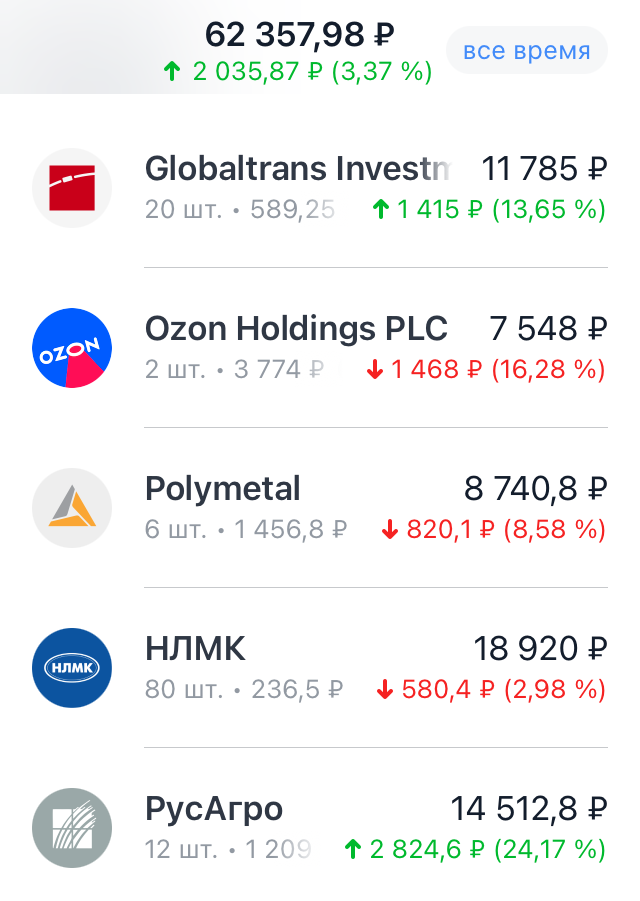Tap the portfolio gain 2 035,87 ₽ line
The height and width of the screenshot is (901, 640).
coord(298,72)
